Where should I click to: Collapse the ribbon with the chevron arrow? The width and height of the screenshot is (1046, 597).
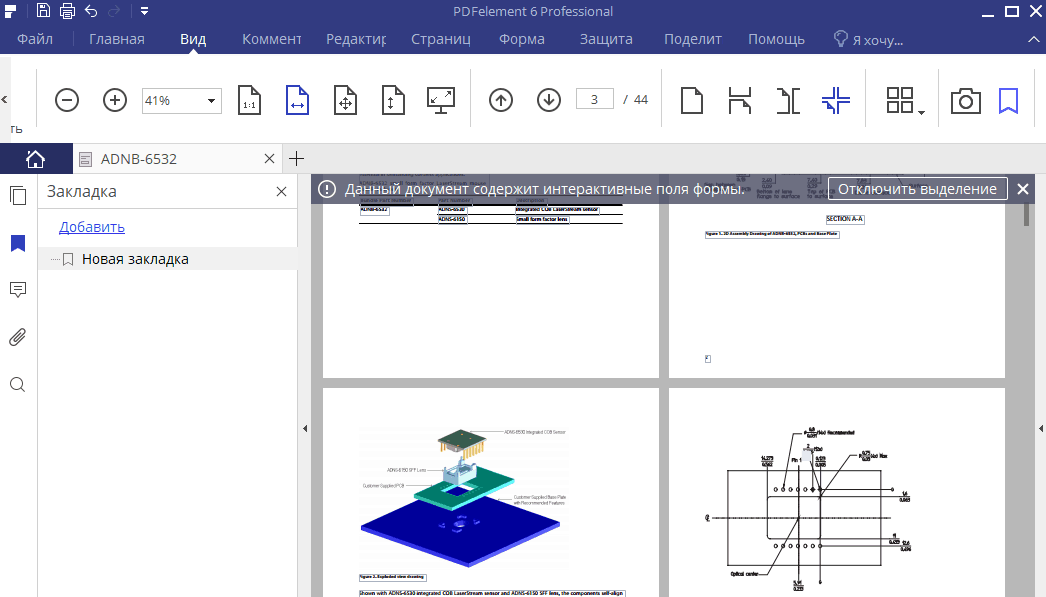pyautogui.click(x=1034, y=40)
